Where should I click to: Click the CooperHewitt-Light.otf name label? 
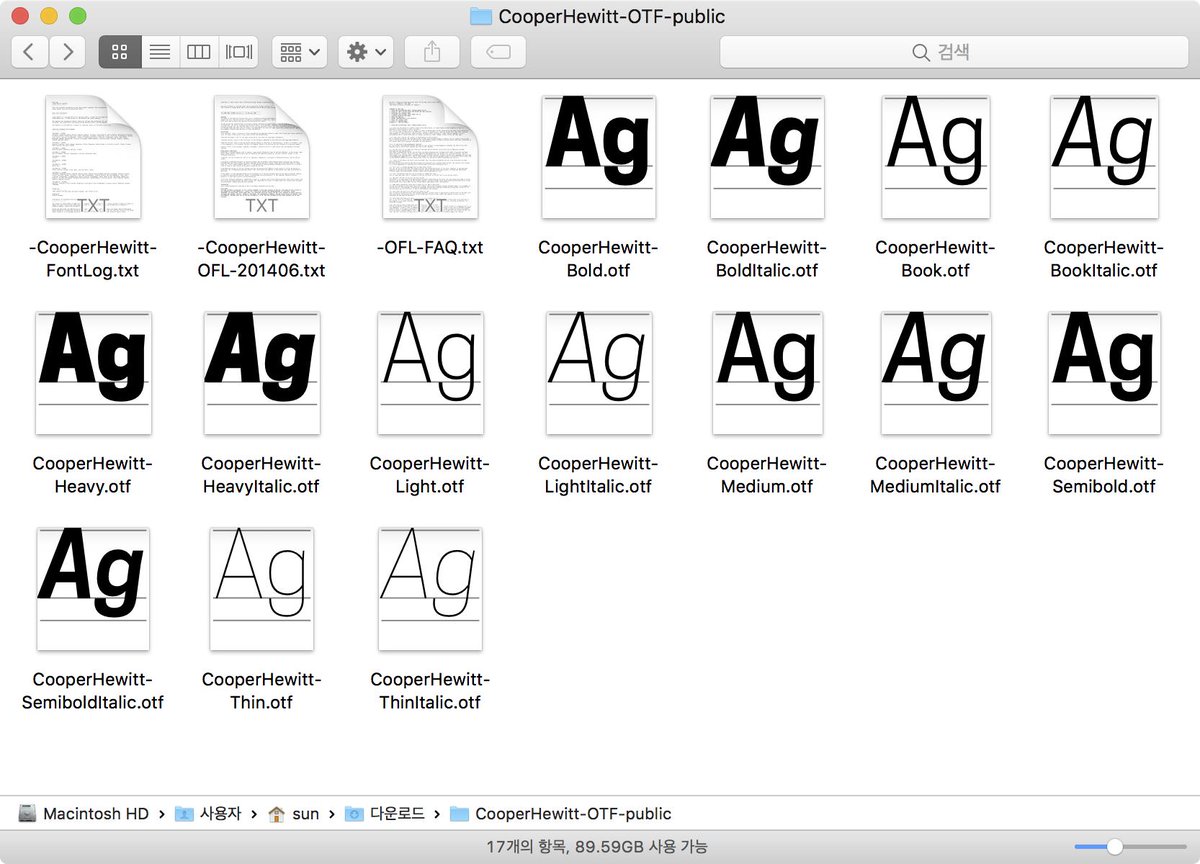(430, 475)
